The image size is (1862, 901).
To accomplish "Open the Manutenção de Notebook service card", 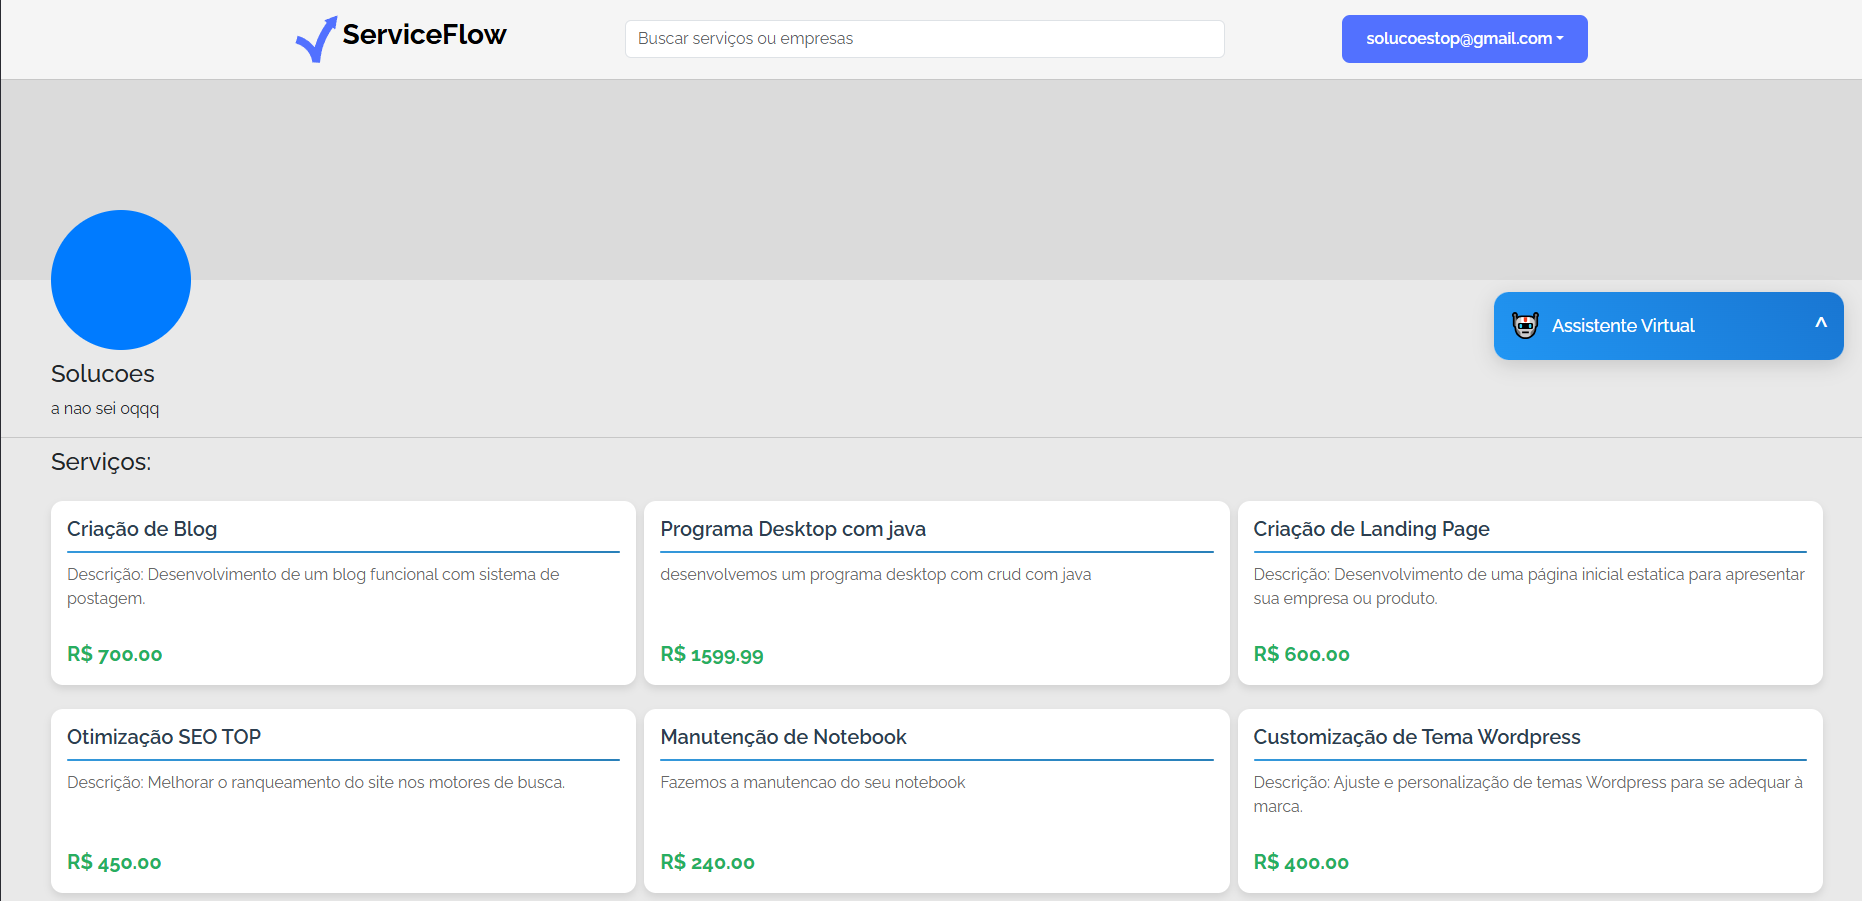I will tap(936, 801).
